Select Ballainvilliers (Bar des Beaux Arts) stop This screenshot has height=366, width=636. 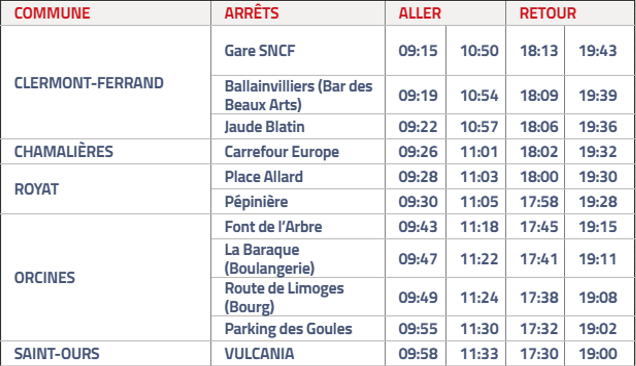coord(299,95)
